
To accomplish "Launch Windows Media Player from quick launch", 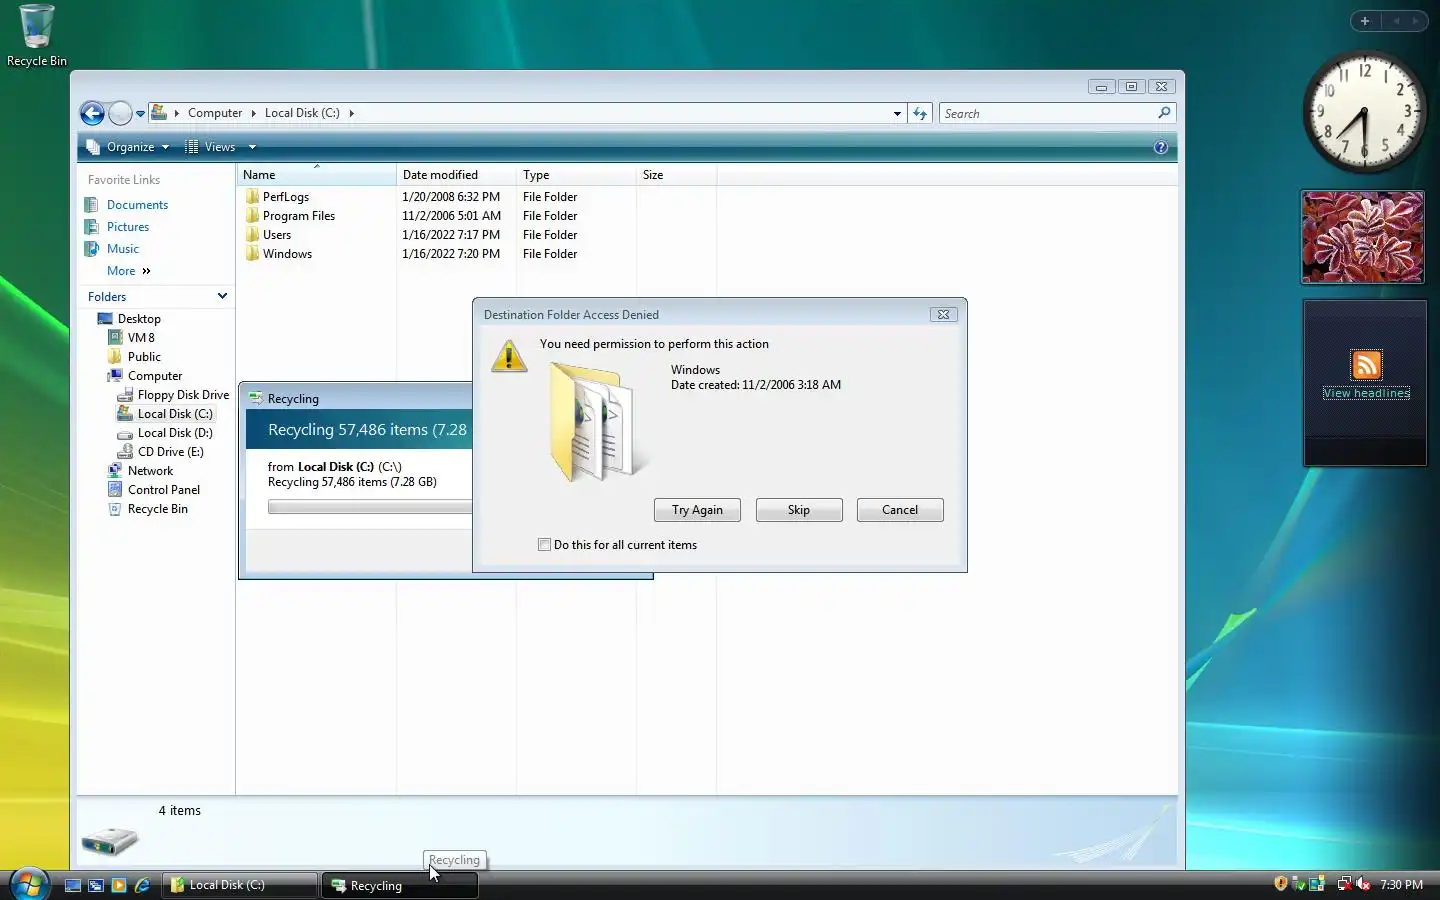I will pos(119,885).
